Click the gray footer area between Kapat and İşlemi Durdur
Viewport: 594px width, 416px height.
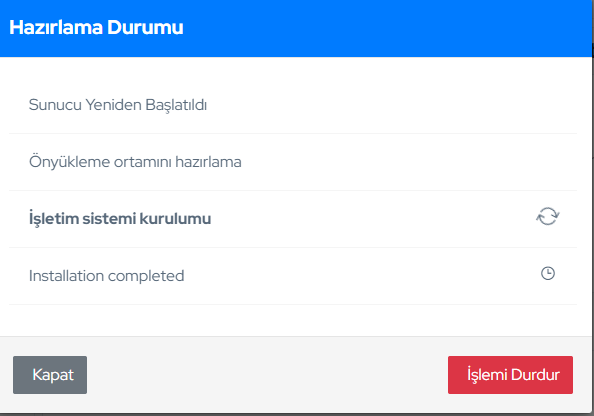click(x=265, y=375)
